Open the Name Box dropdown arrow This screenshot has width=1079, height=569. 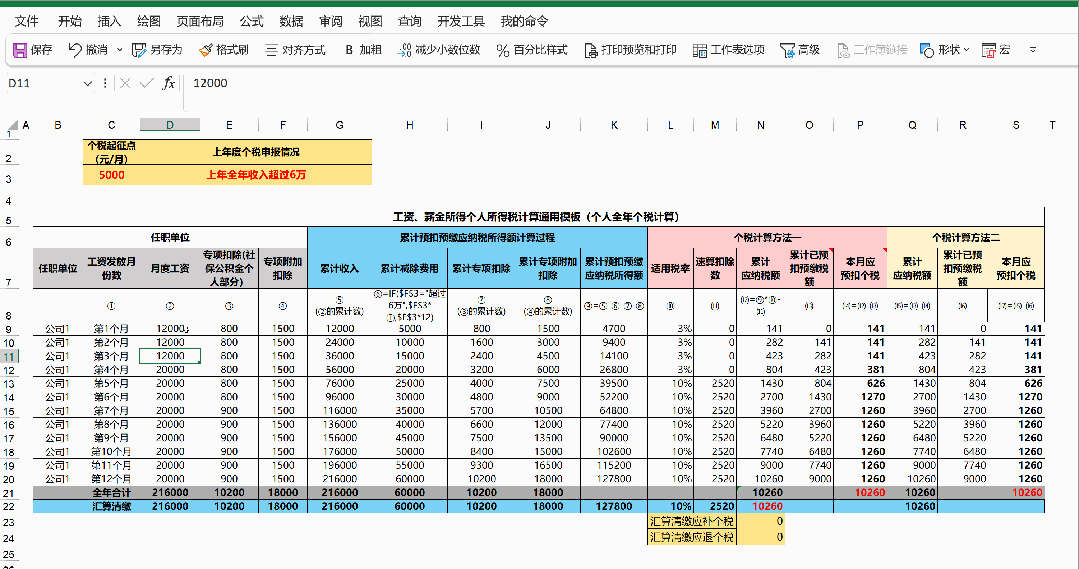pos(87,83)
